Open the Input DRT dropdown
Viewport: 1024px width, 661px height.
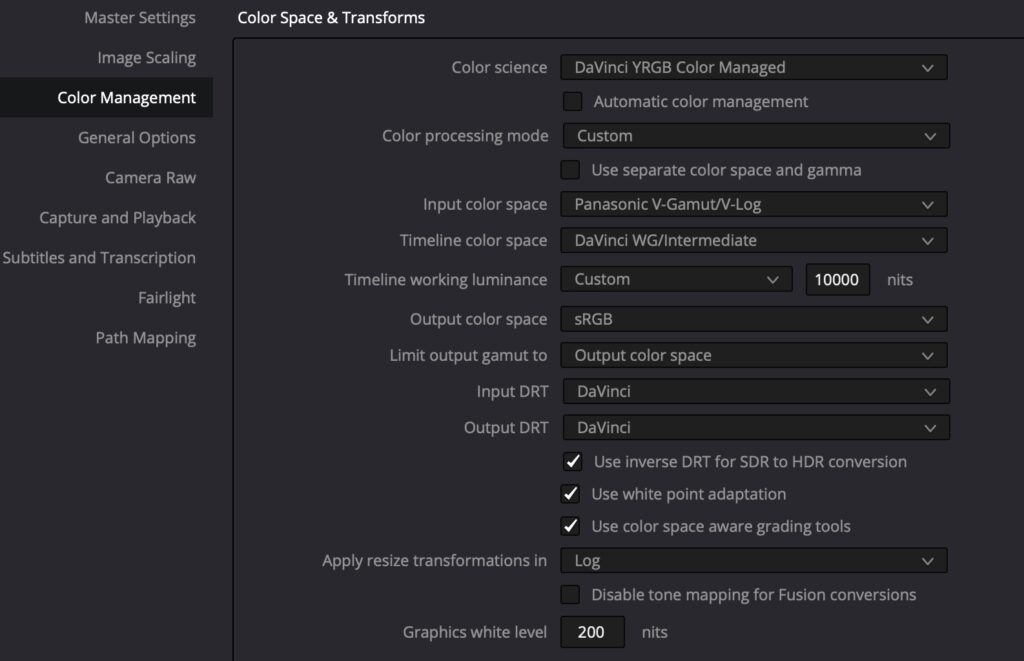click(x=756, y=391)
